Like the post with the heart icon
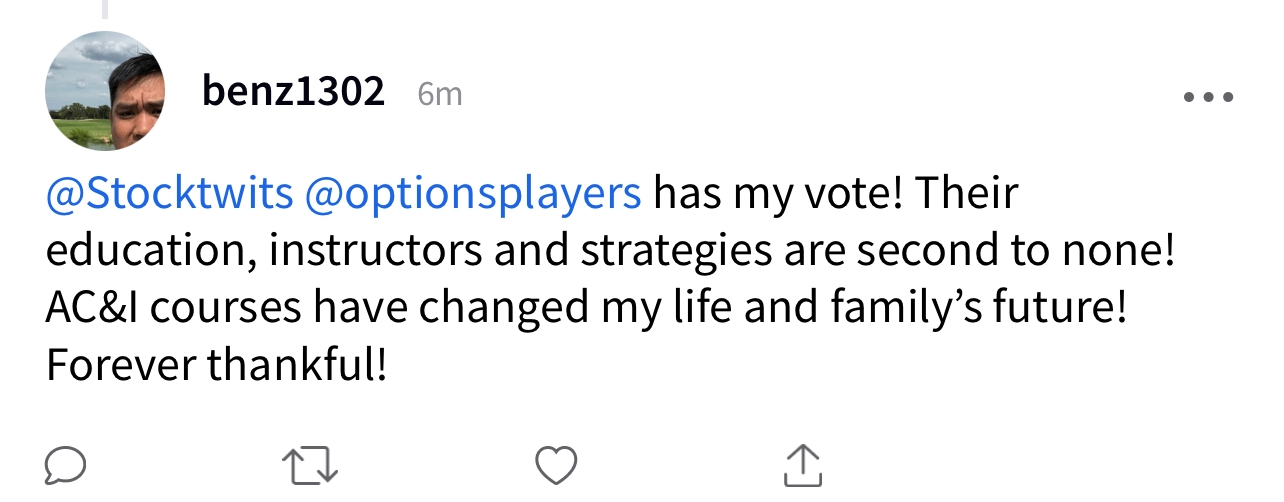Screen dimensions: 1284x502 [x=556, y=466]
